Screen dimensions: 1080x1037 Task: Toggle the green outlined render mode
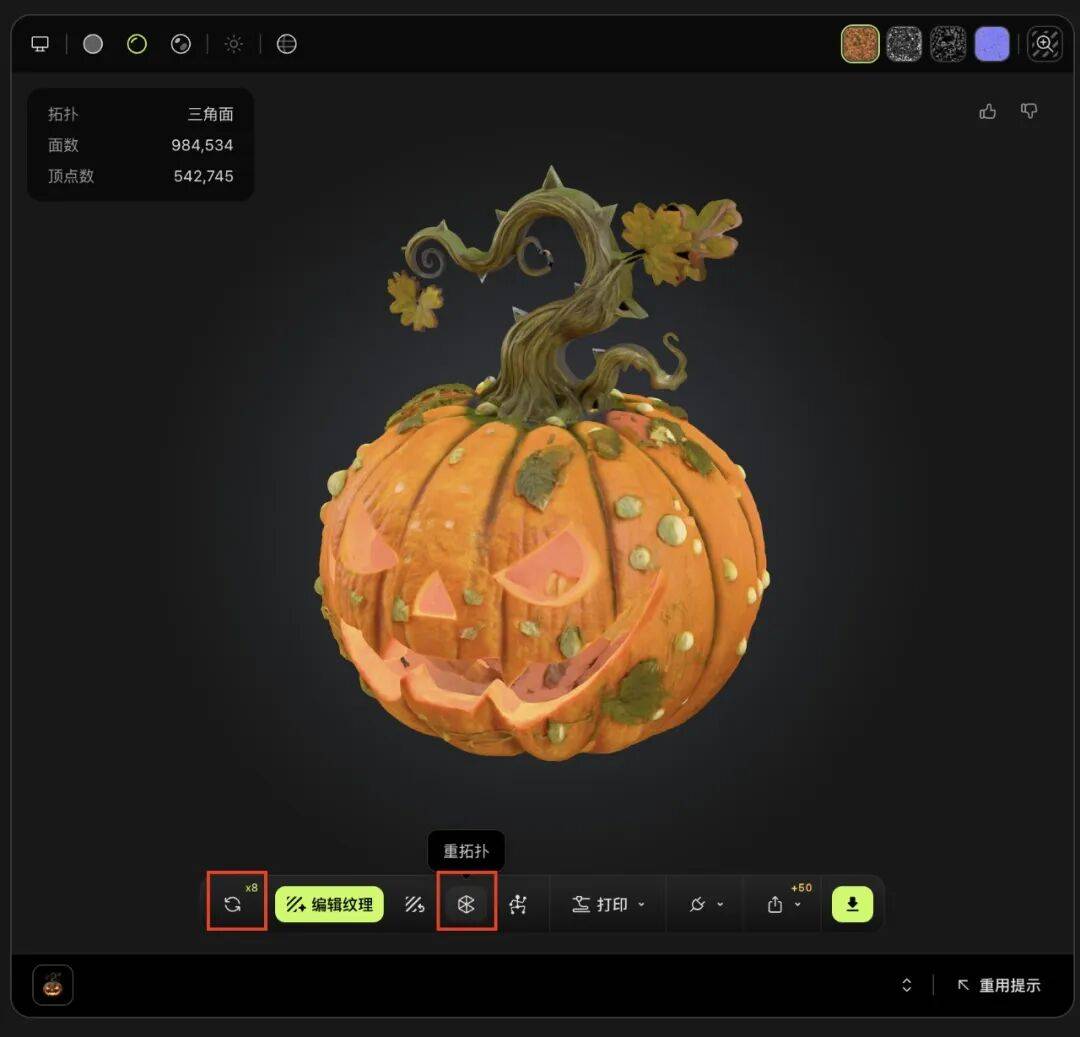pyautogui.click(x=137, y=44)
